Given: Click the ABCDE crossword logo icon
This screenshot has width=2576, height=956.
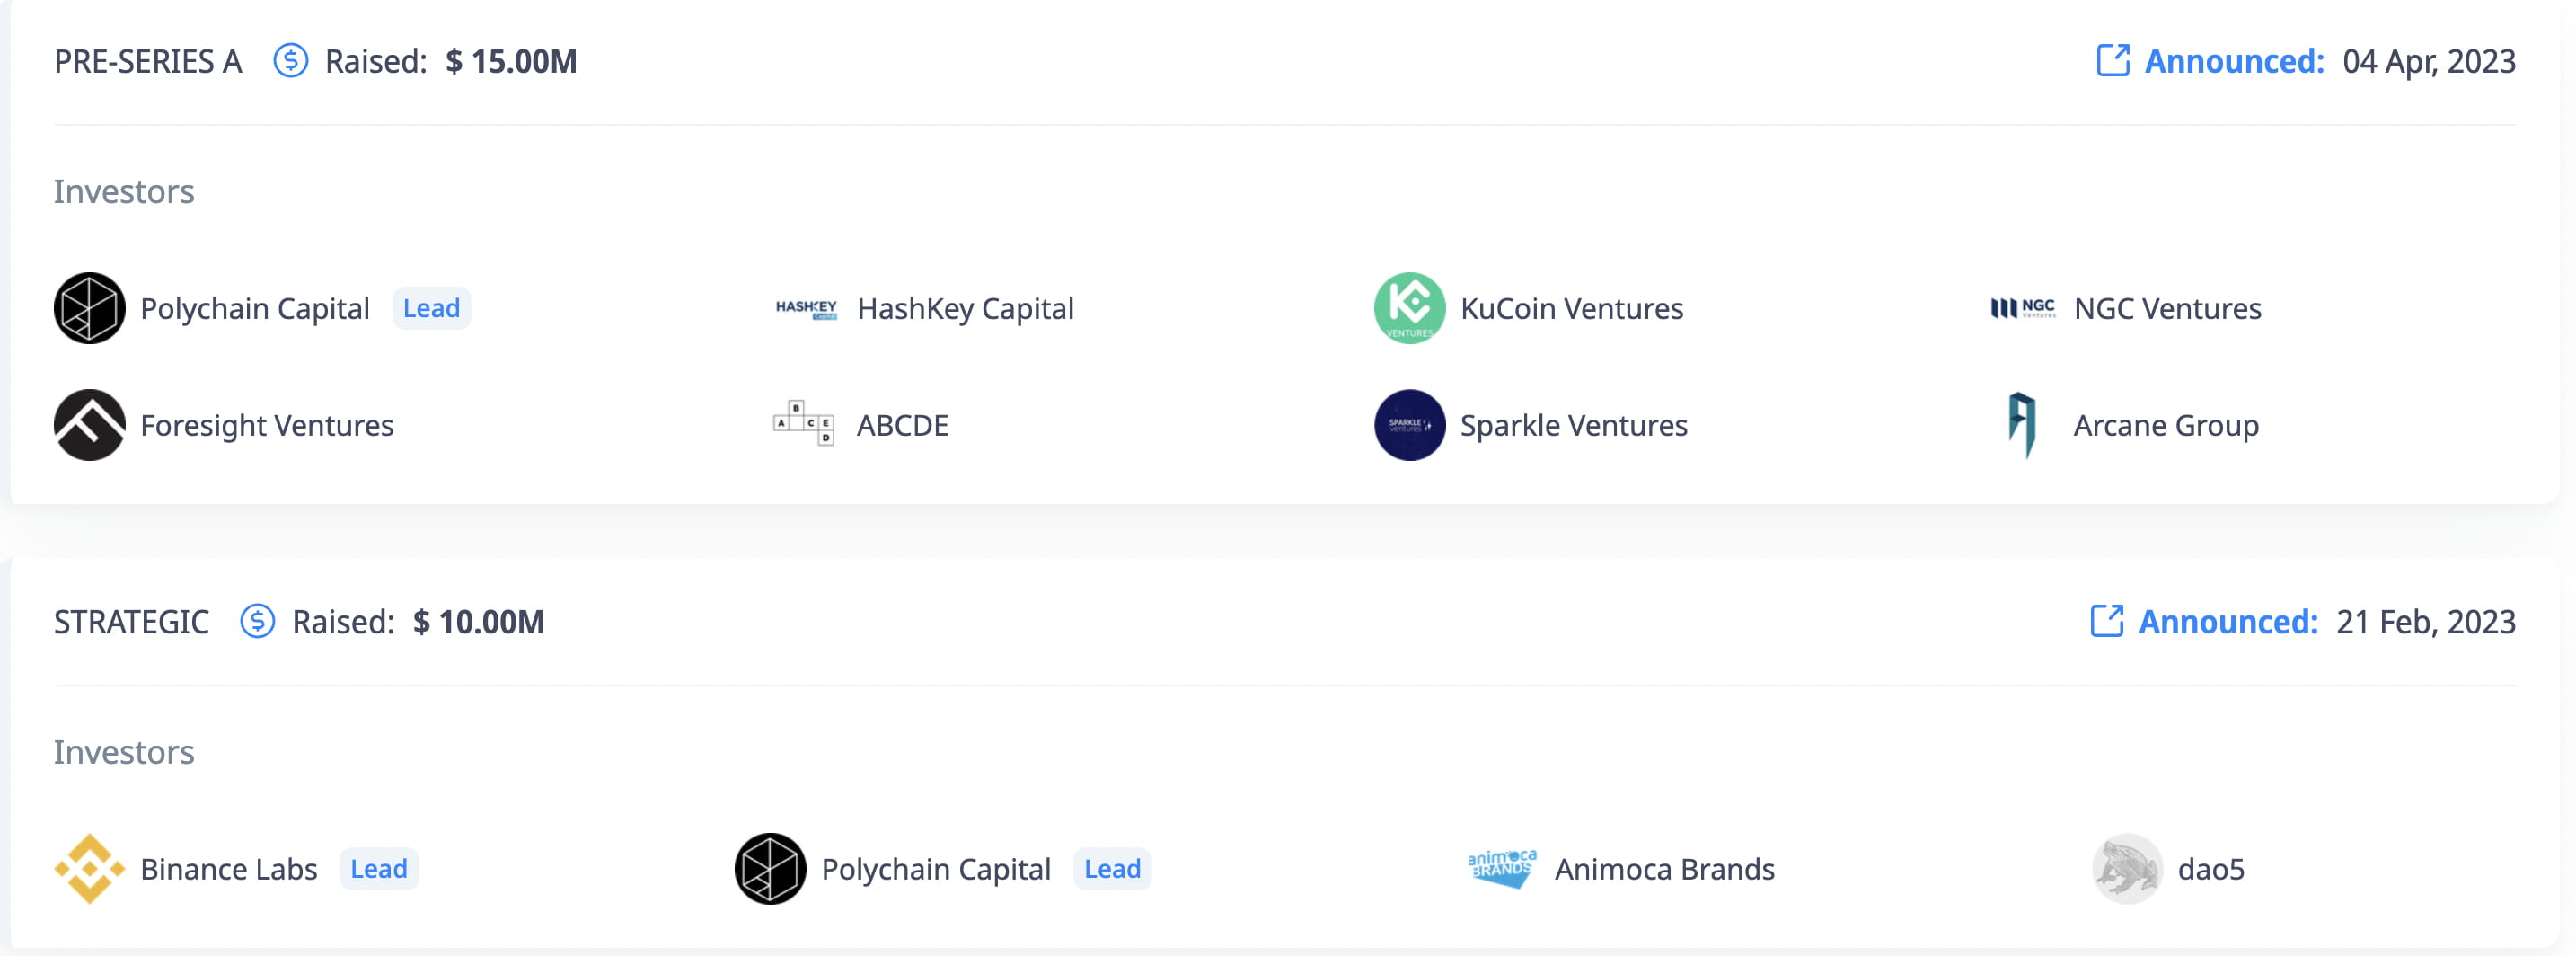Looking at the screenshot, I should [804, 424].
